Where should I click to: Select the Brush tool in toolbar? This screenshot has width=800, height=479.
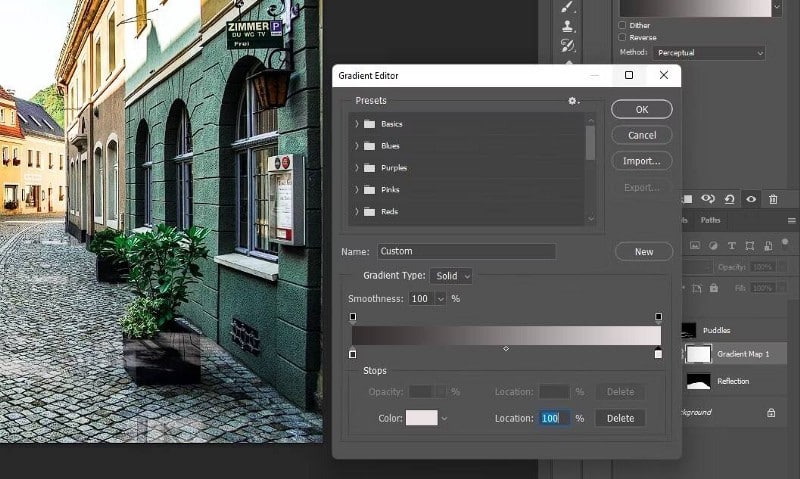click(x=568, y=7)
